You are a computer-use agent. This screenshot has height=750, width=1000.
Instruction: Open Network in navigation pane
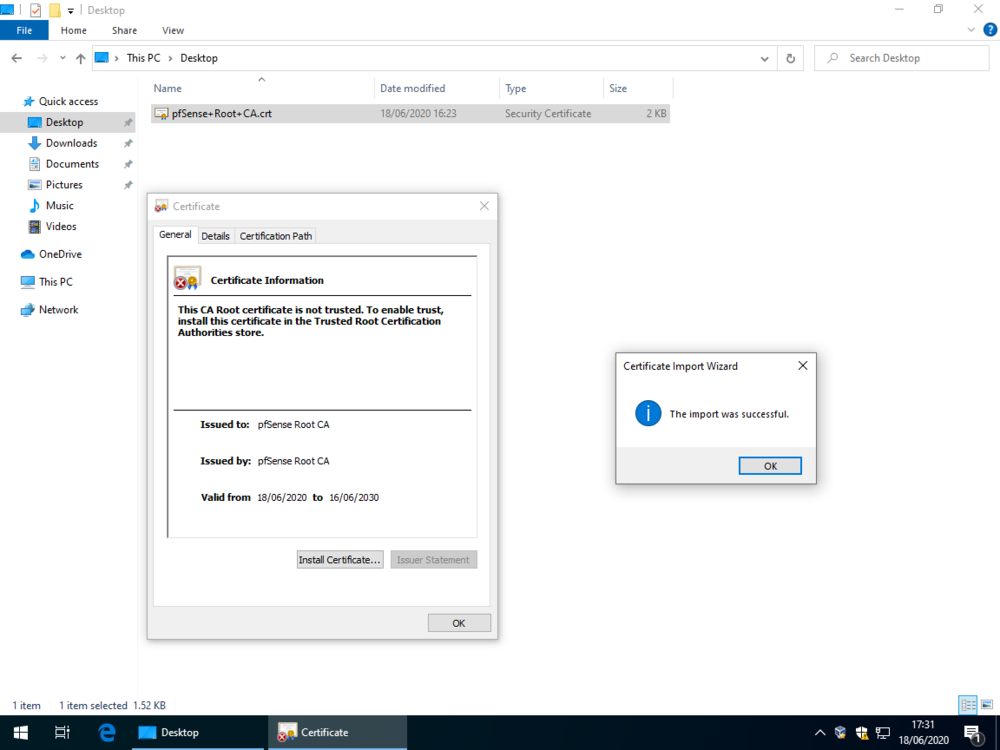click(58, 310)
